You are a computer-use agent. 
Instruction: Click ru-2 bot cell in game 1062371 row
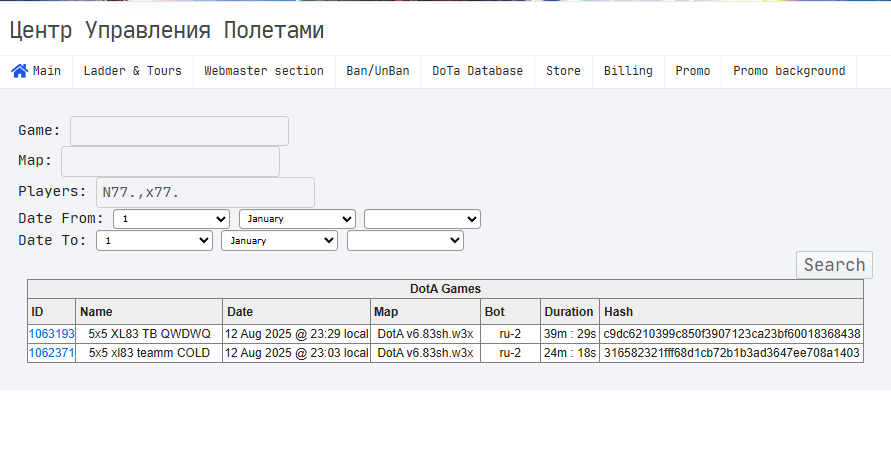click(x=510, y=352)
